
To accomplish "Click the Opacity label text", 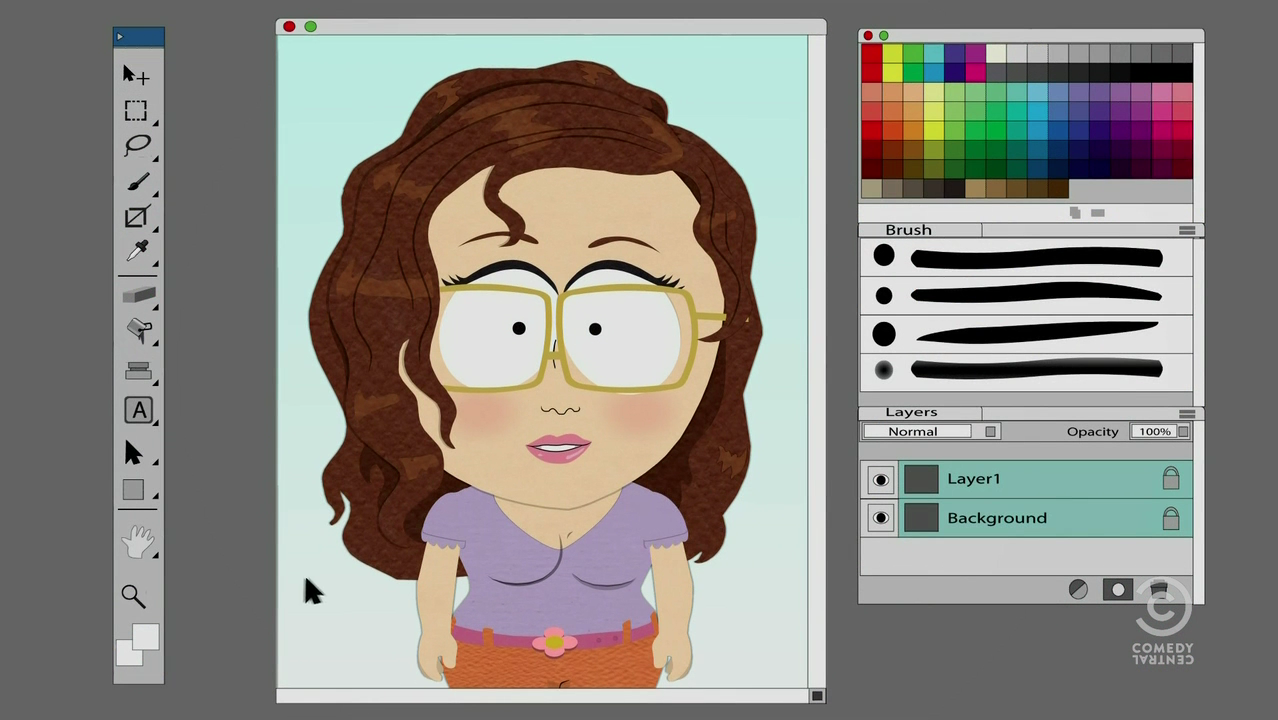I will click(1092, 432).
